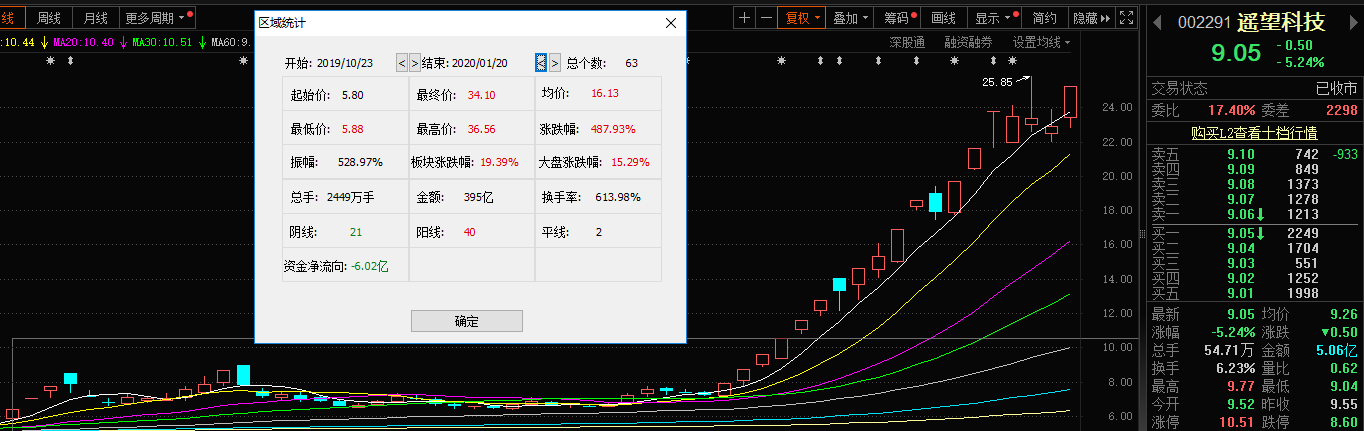Open the 设置均线 moving average dropdown

1041,42
